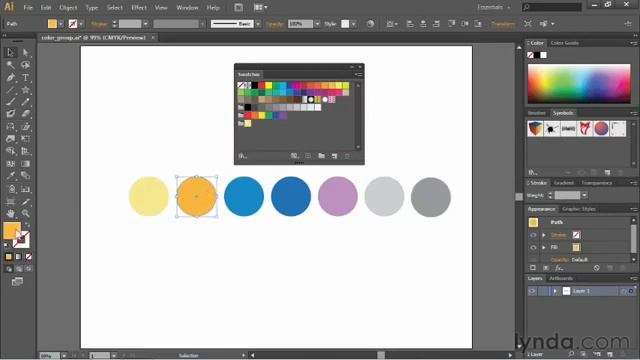The height and width of the screenshot is (360, 640).
Task: Open Swatch Libraries menu in Swatches panel
Action: tap(242, 156)
